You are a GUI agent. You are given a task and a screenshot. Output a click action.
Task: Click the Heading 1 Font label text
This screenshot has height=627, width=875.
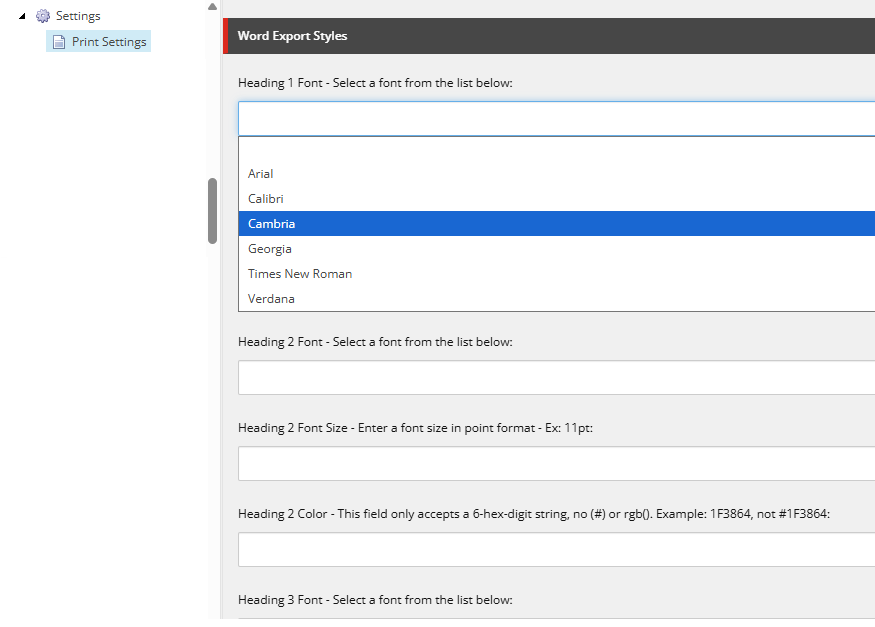375,83
